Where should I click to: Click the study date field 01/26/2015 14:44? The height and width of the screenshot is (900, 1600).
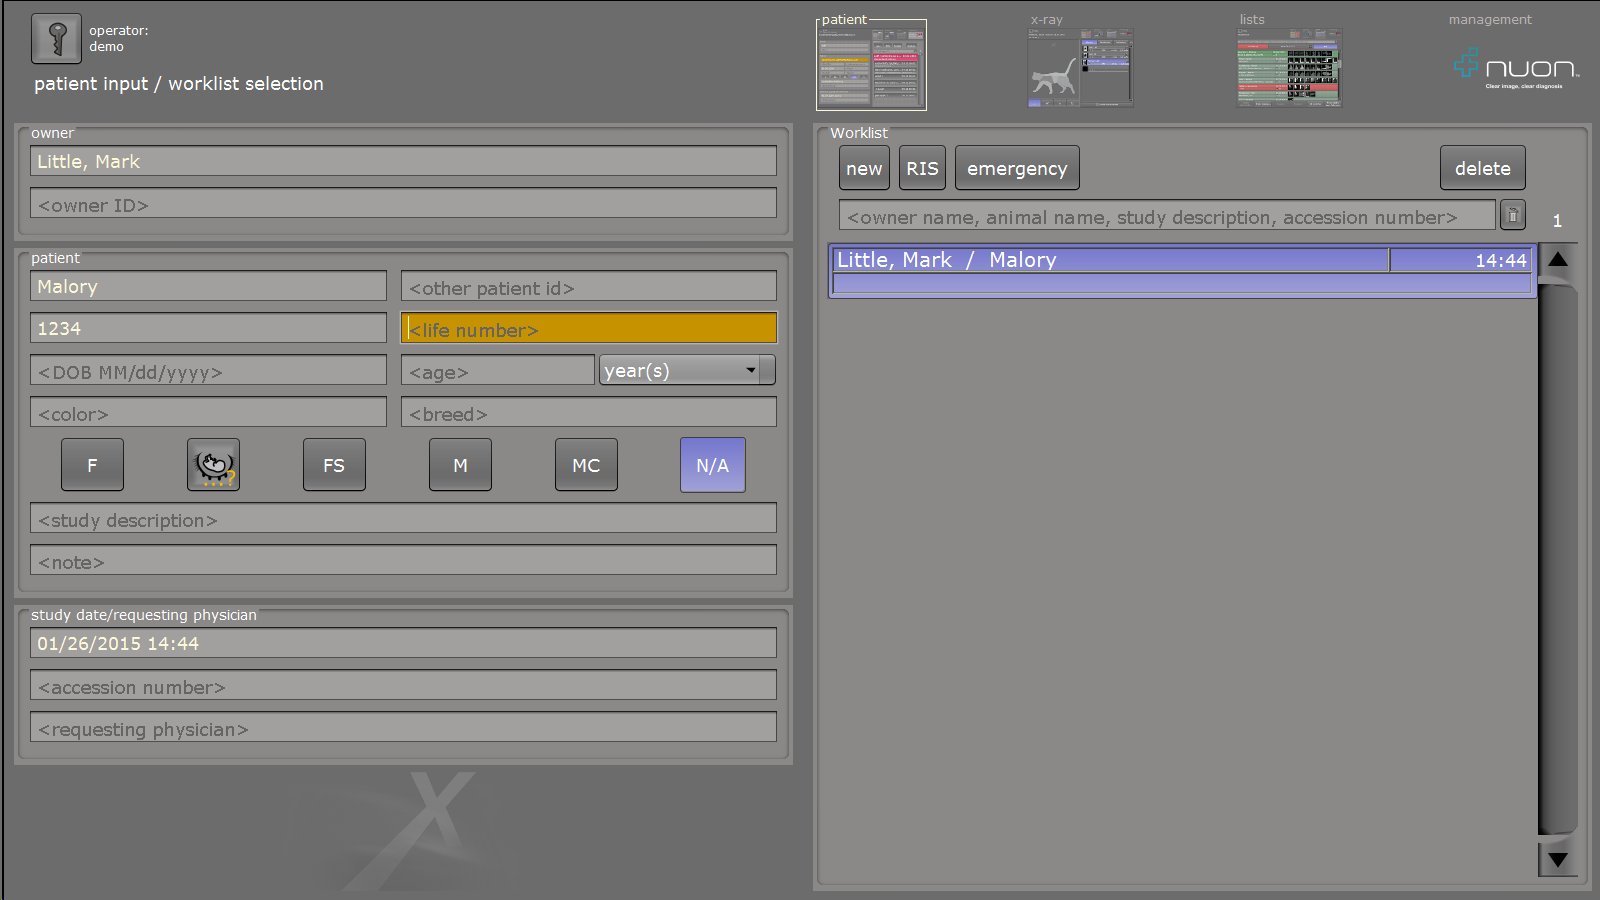403,643
